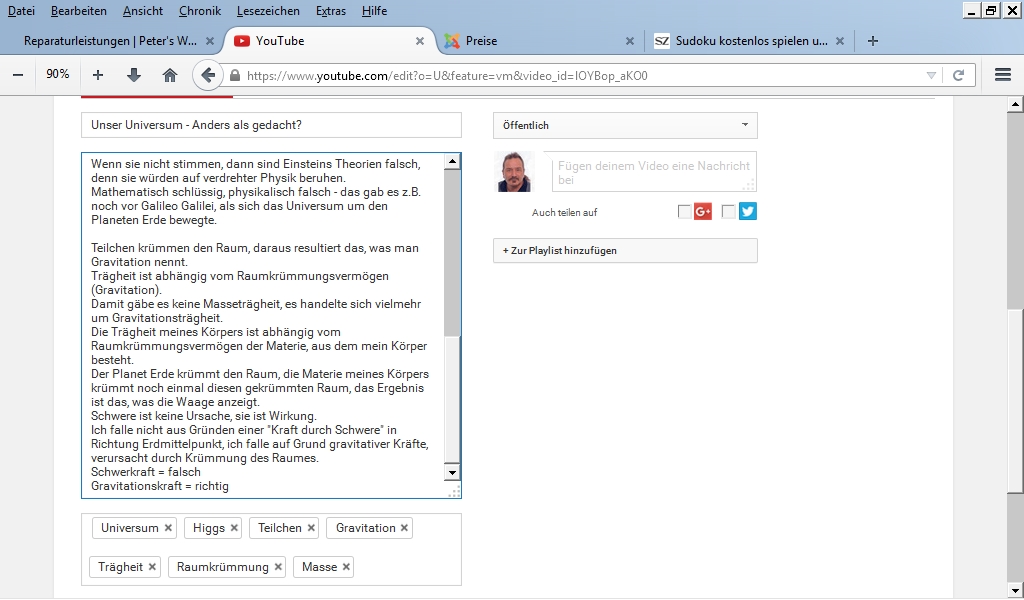This screenshot has width=1024, height=600.
Task: Click the video title input field
Action: [x=271, y=125]
